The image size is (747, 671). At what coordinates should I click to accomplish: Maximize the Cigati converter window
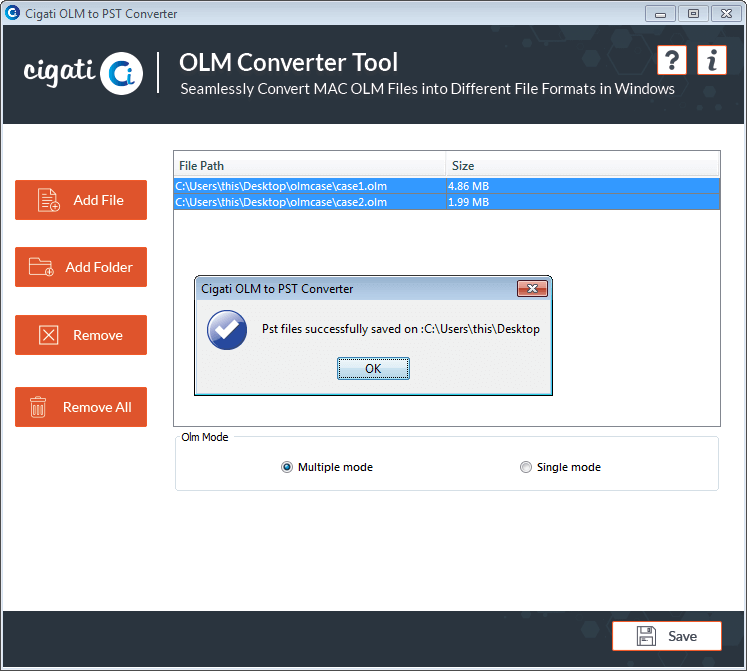[693, 14]
